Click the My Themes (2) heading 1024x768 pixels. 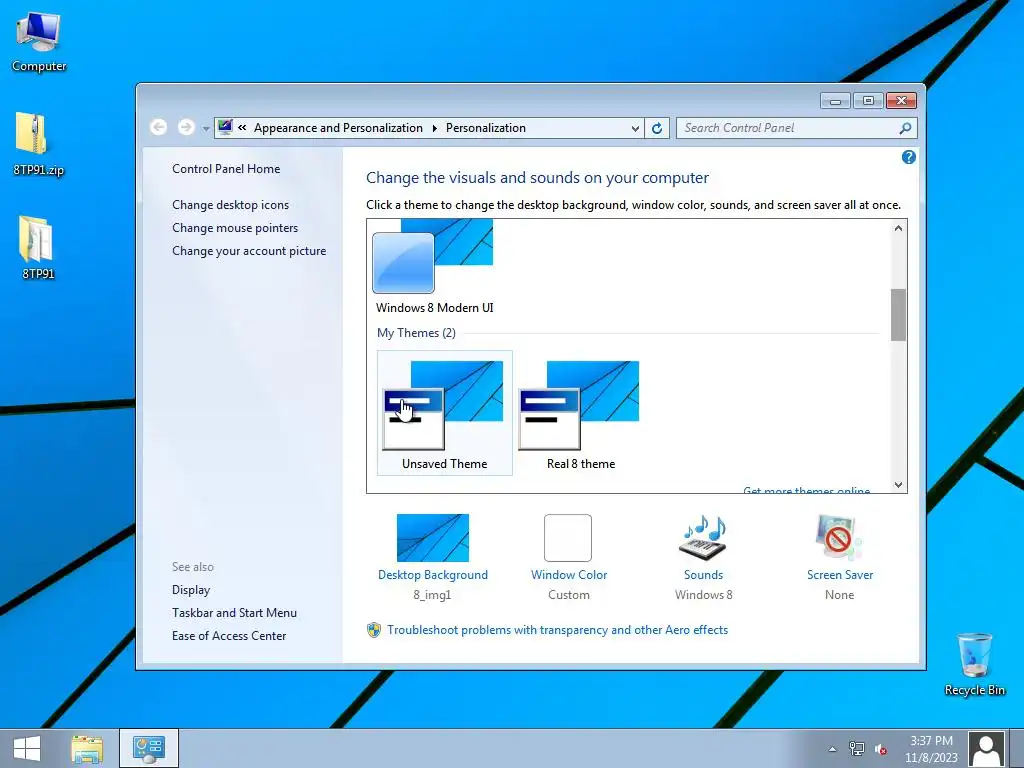pos(416,333)
